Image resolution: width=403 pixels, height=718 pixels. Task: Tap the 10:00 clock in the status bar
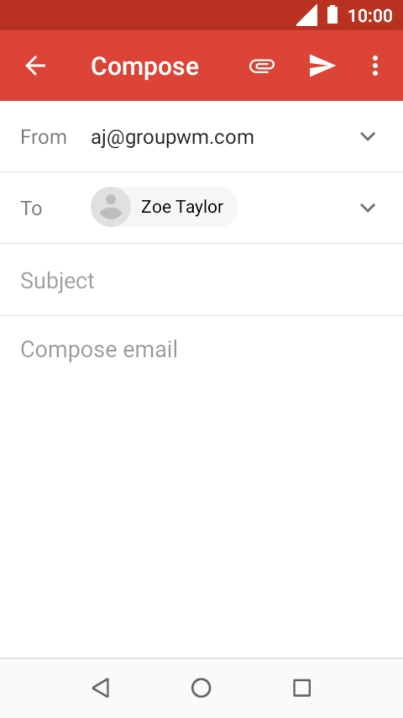(x=370, y=16)
